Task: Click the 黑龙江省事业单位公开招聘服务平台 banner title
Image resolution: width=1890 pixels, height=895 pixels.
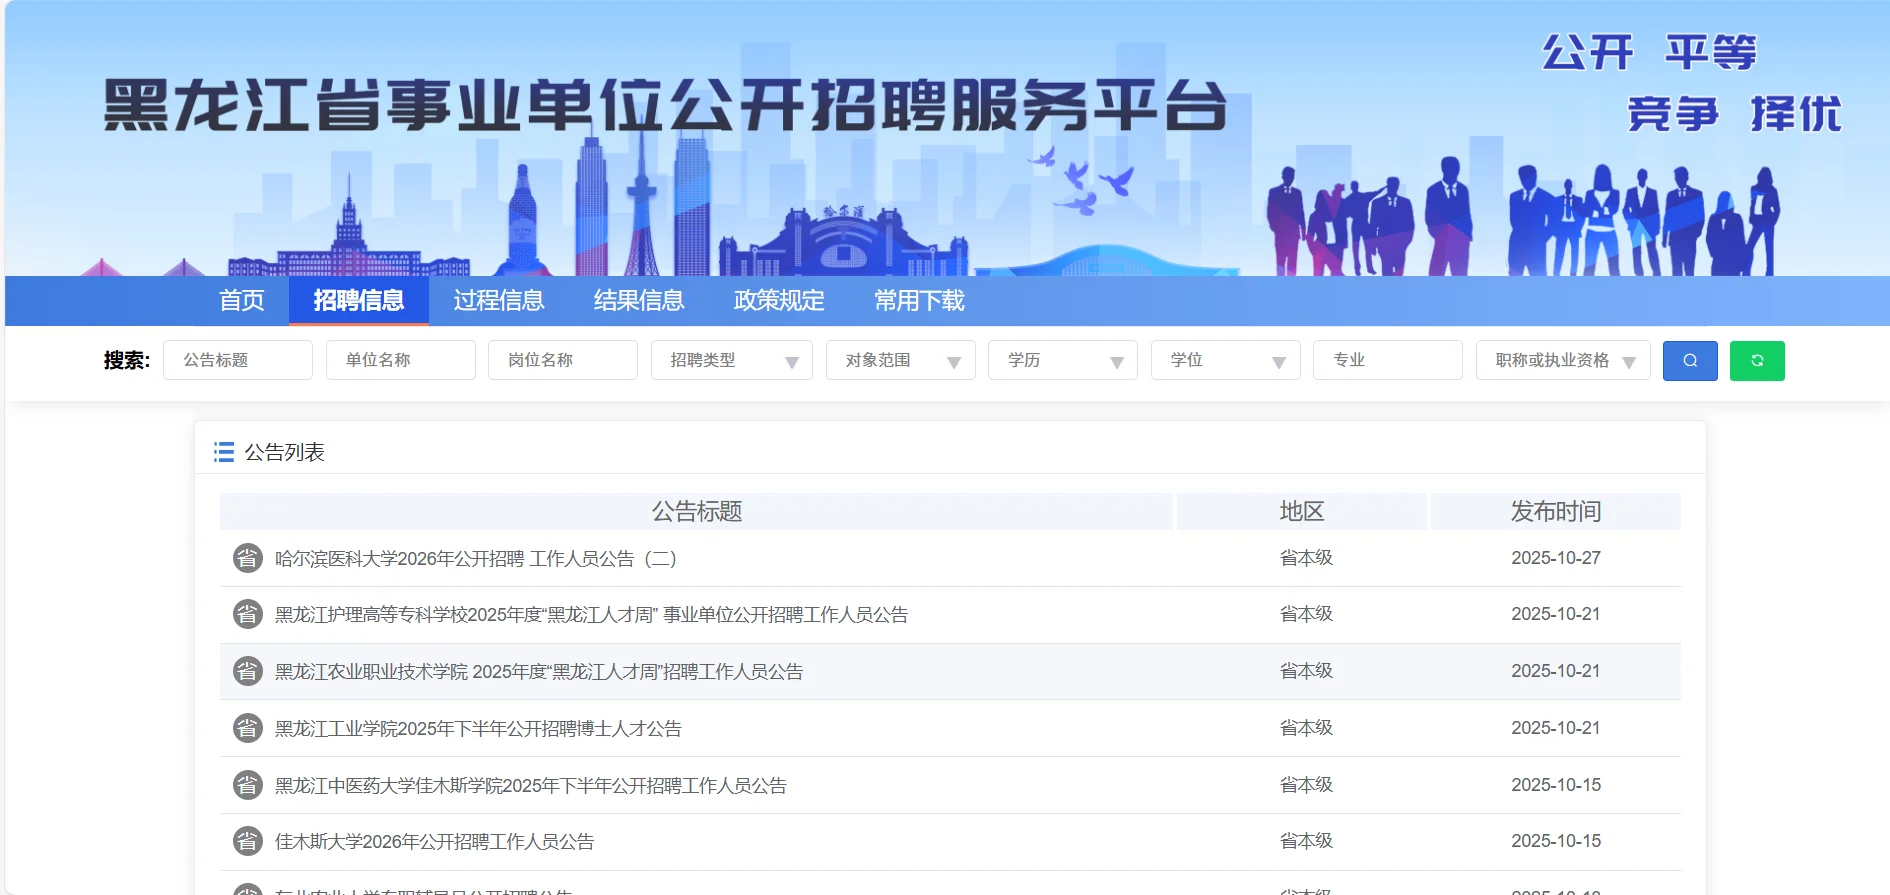Action: (x=665, y=106)
